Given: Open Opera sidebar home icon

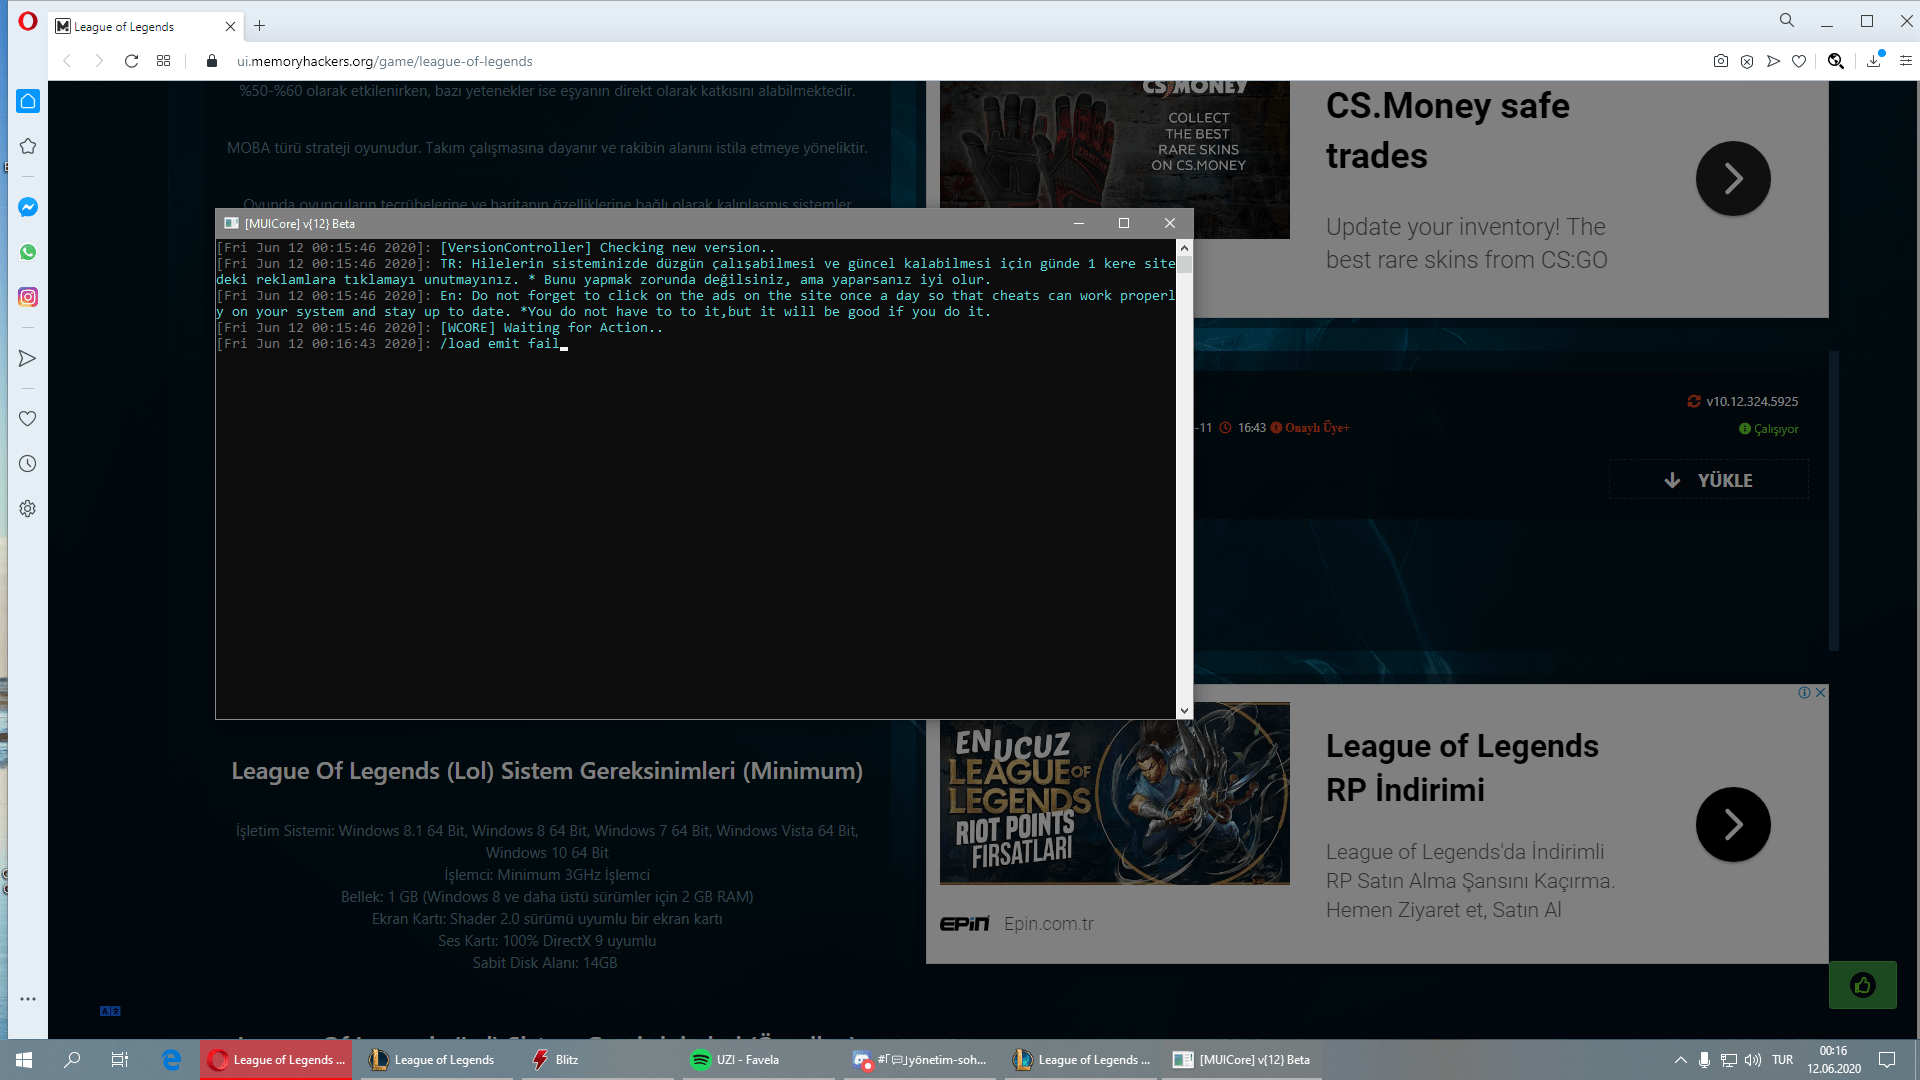Looking at the screenshot, I should pyautogui.click(x=28, y=101).
